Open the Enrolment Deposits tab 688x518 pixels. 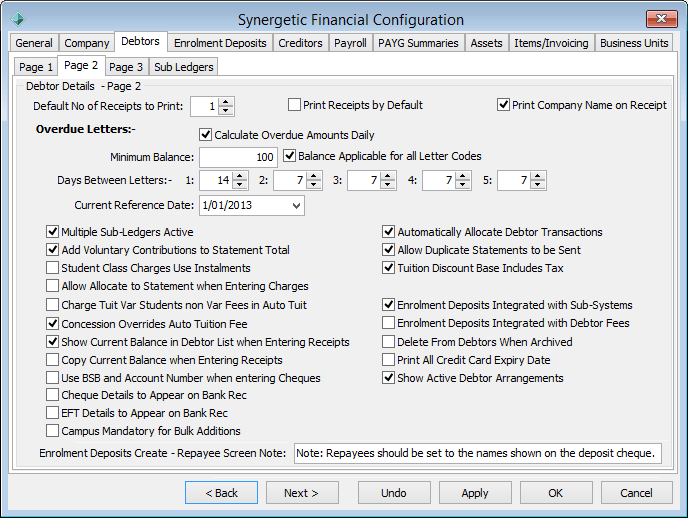pyautogui.click(x=220, y=43)
